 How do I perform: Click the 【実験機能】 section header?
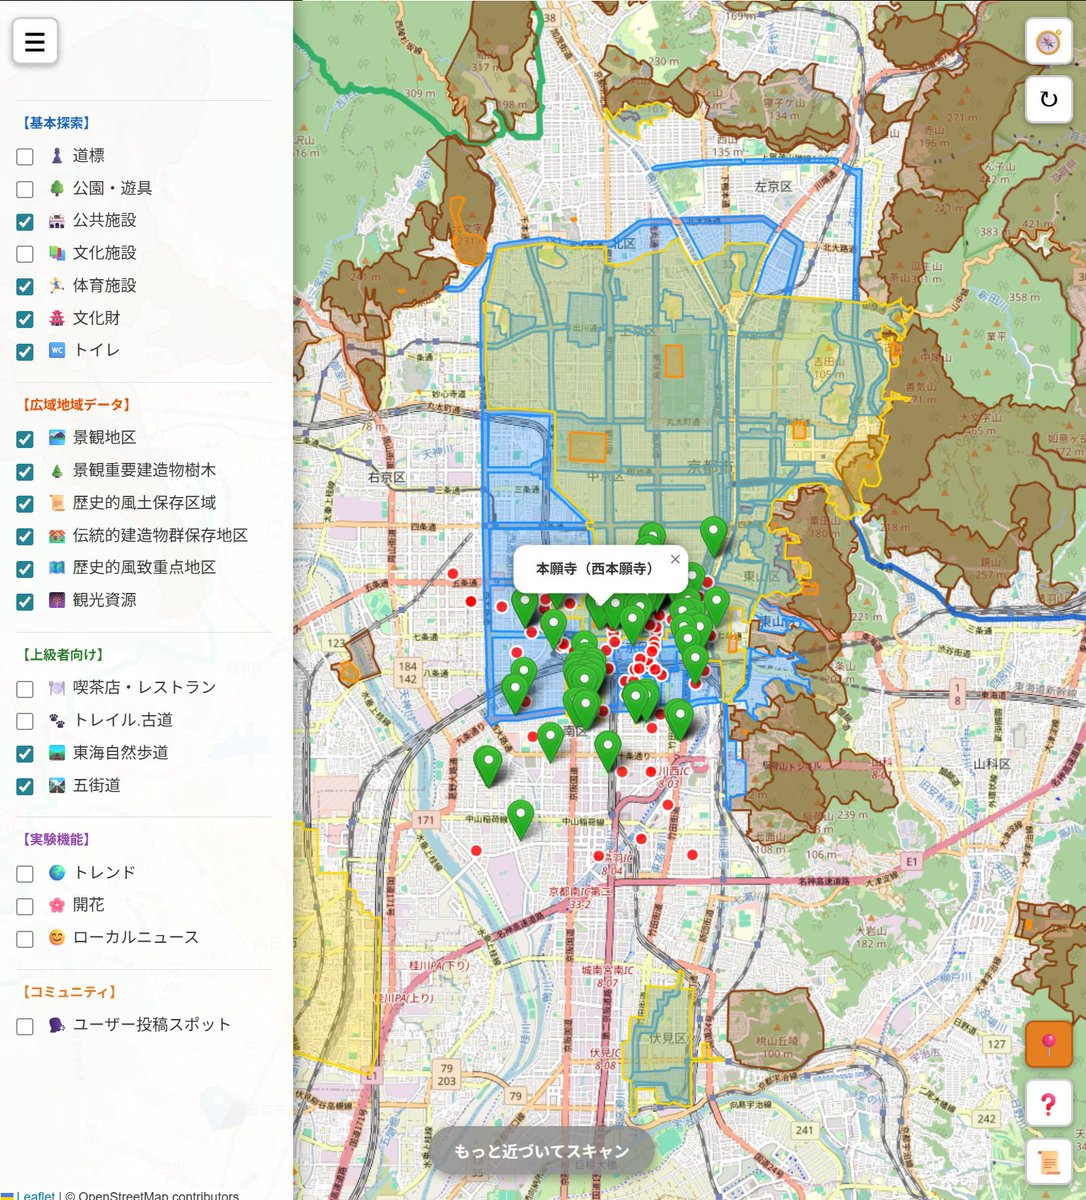[x=55, y=840]
